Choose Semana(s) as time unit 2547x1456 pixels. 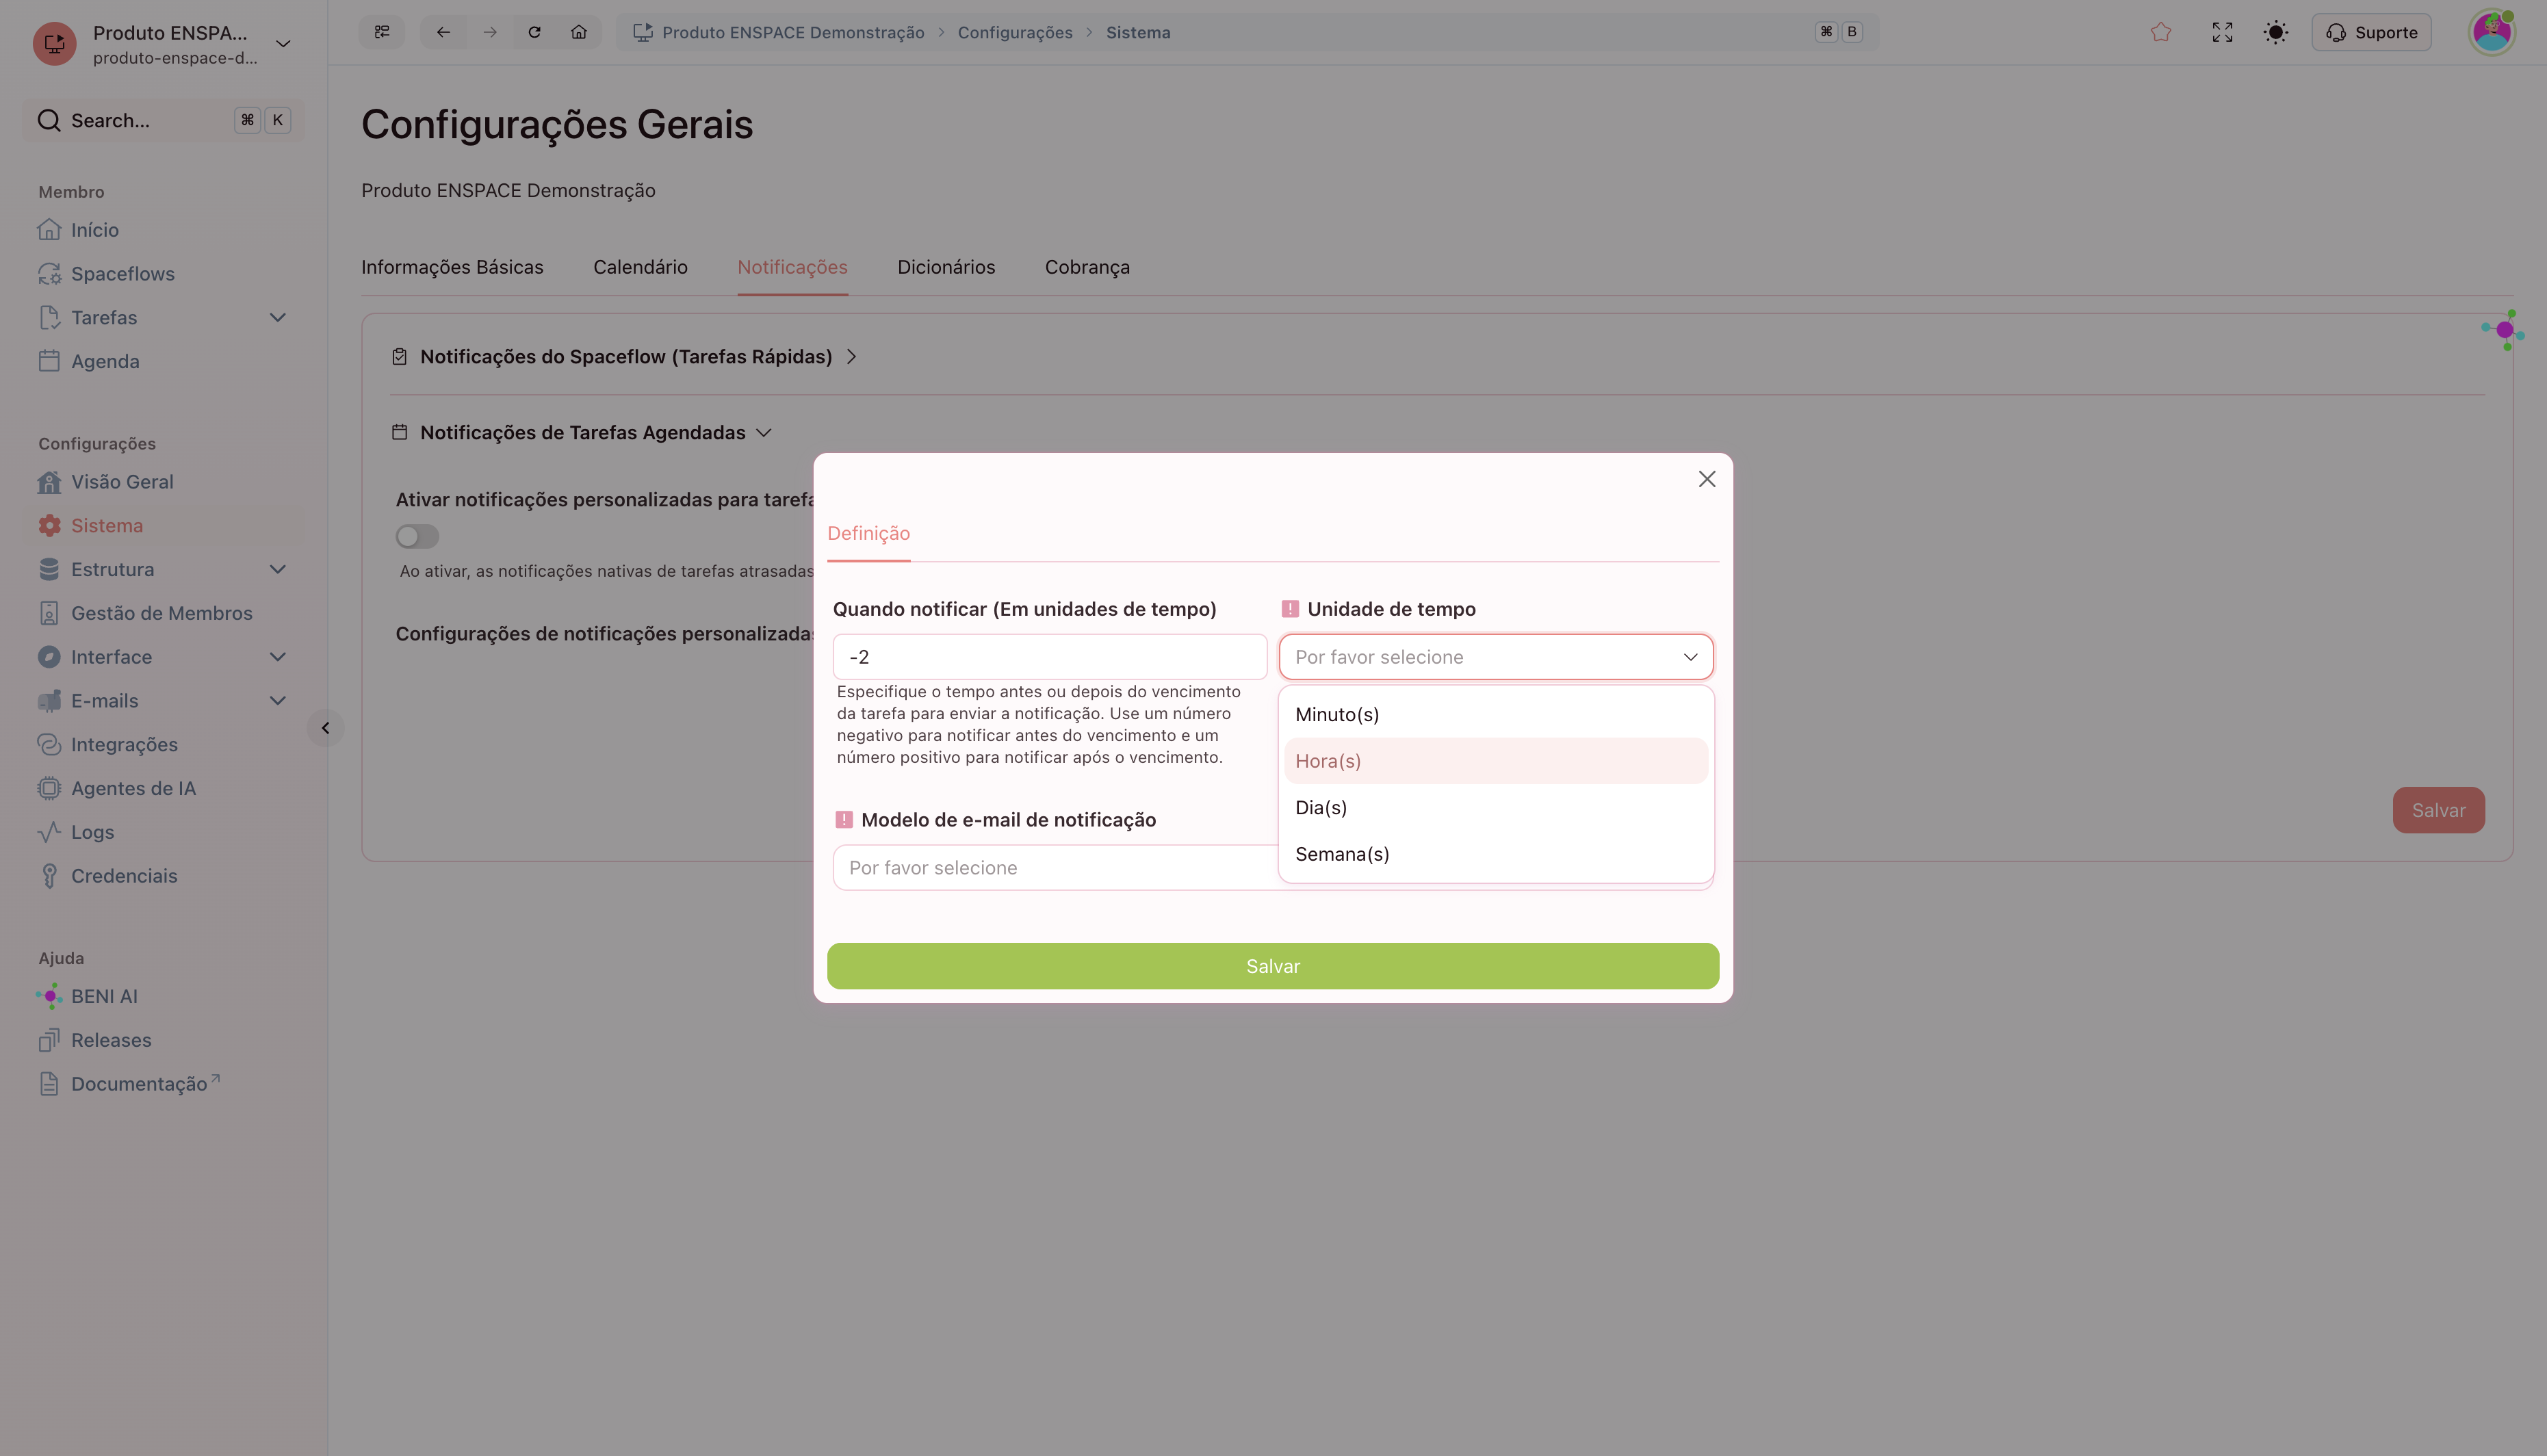coord(1496,854)
